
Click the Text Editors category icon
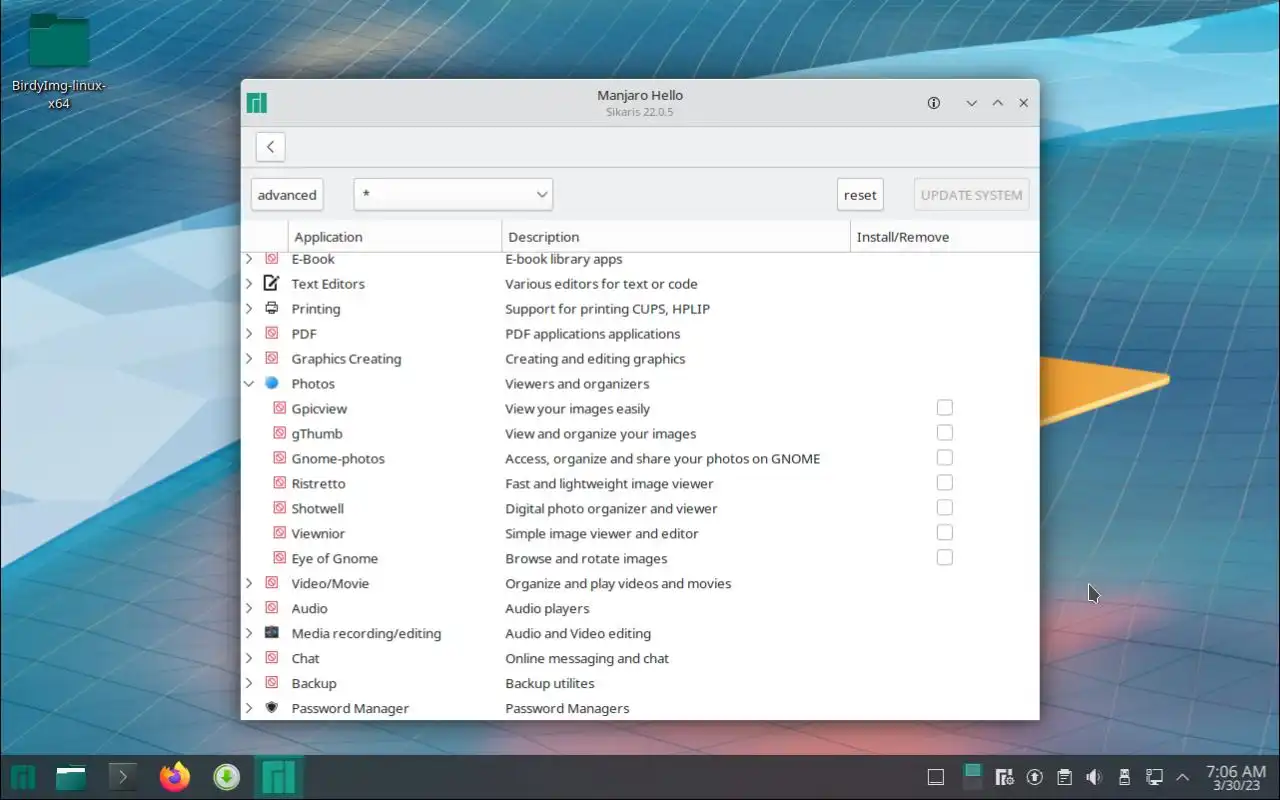tap(271, 283)
